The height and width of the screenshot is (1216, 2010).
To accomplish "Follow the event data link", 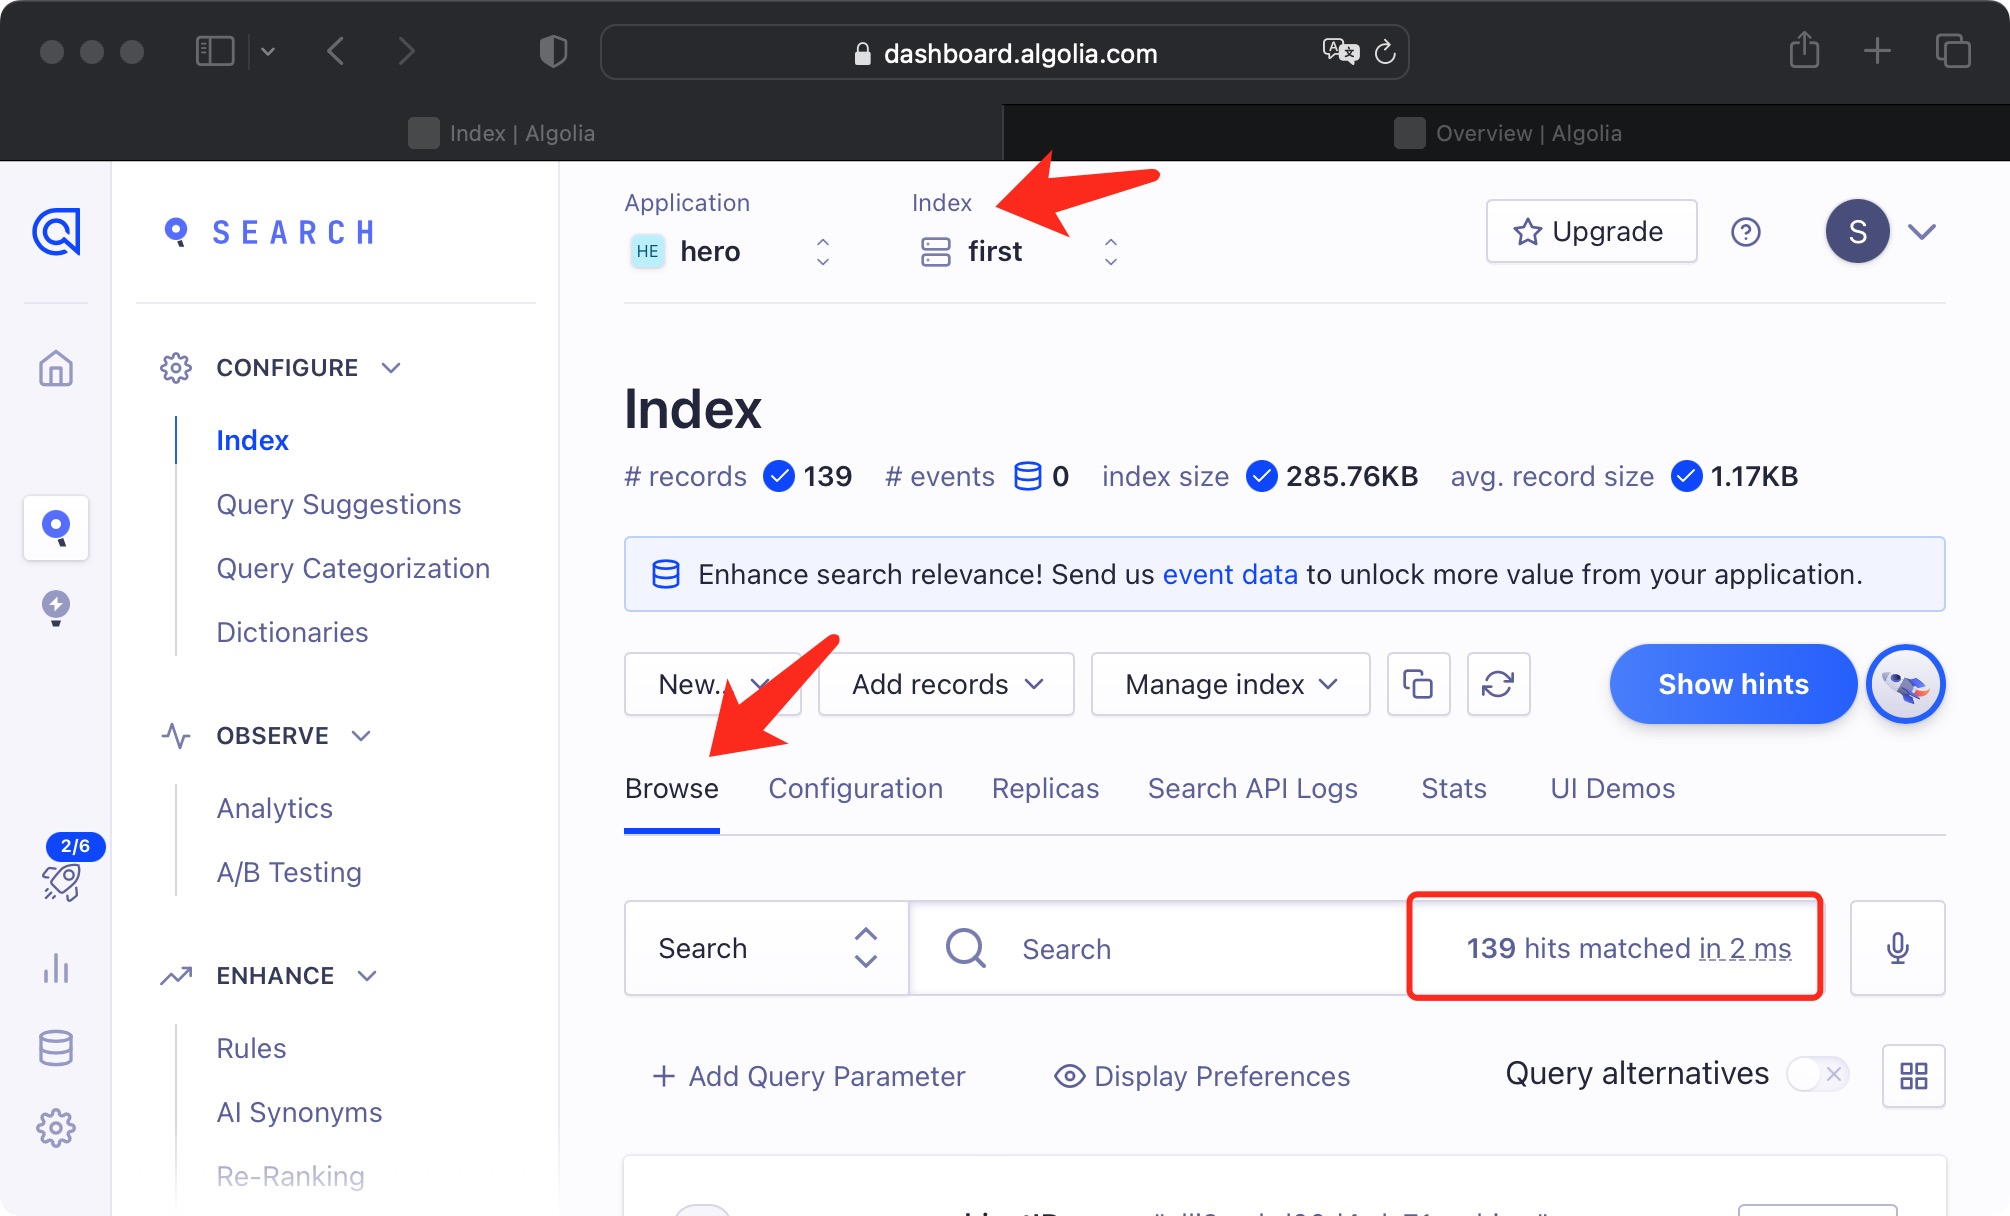I will [1229, 574].
